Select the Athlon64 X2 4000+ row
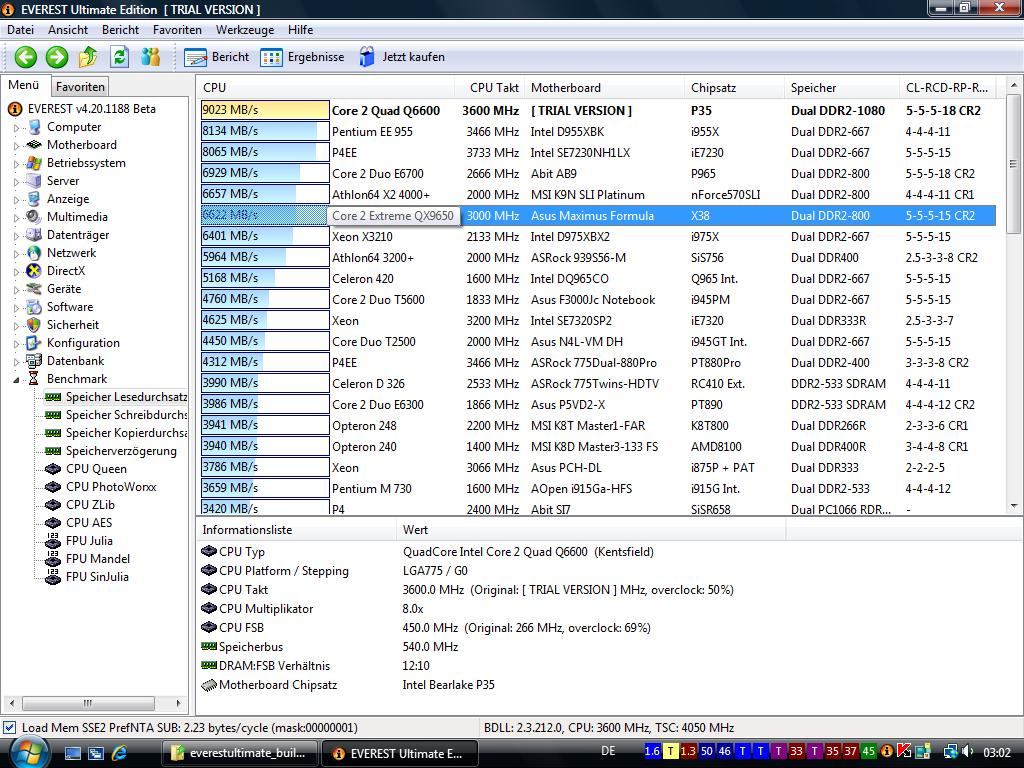Viewport: 1024px width, 768px height. click(598, 195)
